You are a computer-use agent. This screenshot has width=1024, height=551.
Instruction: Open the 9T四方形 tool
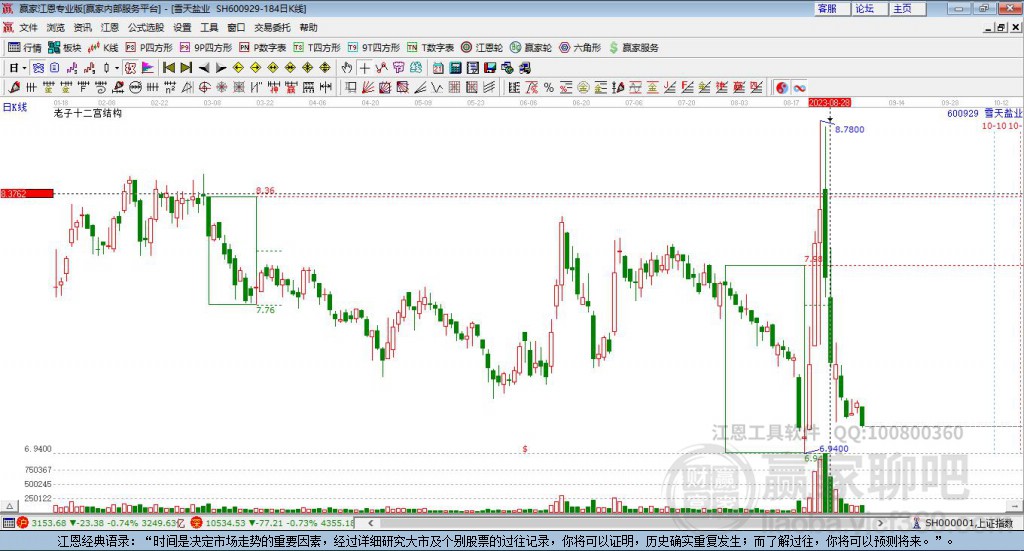coord(374,48)
